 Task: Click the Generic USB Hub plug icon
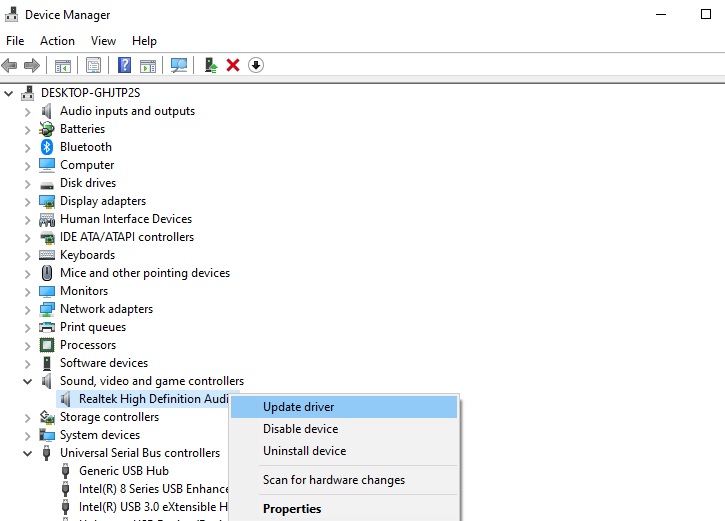coord(66,471)
